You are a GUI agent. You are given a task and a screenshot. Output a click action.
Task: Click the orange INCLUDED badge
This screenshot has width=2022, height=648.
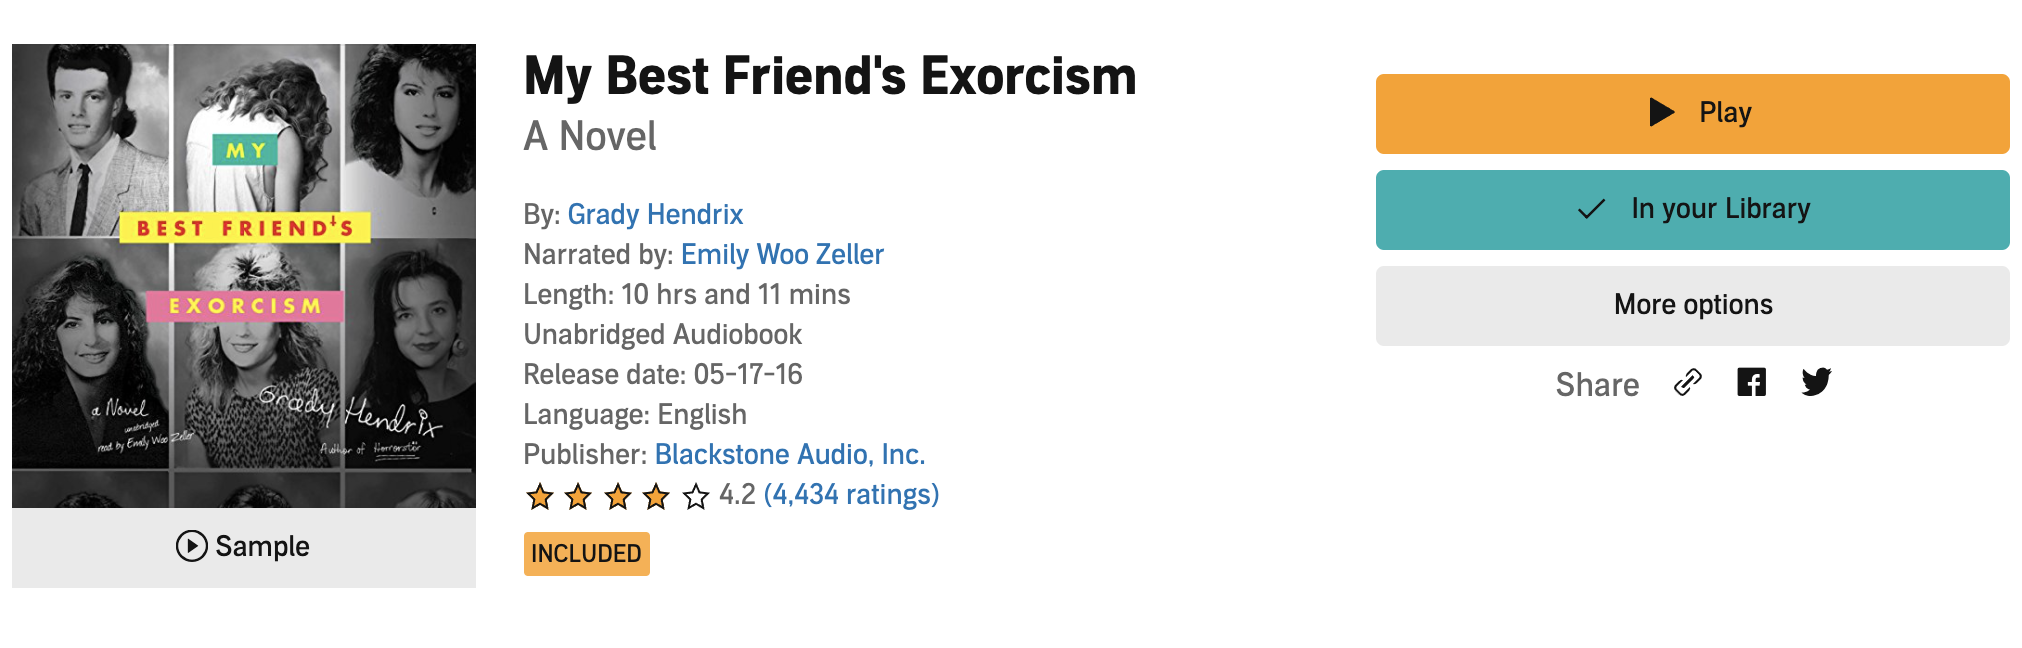click(586, 554)
